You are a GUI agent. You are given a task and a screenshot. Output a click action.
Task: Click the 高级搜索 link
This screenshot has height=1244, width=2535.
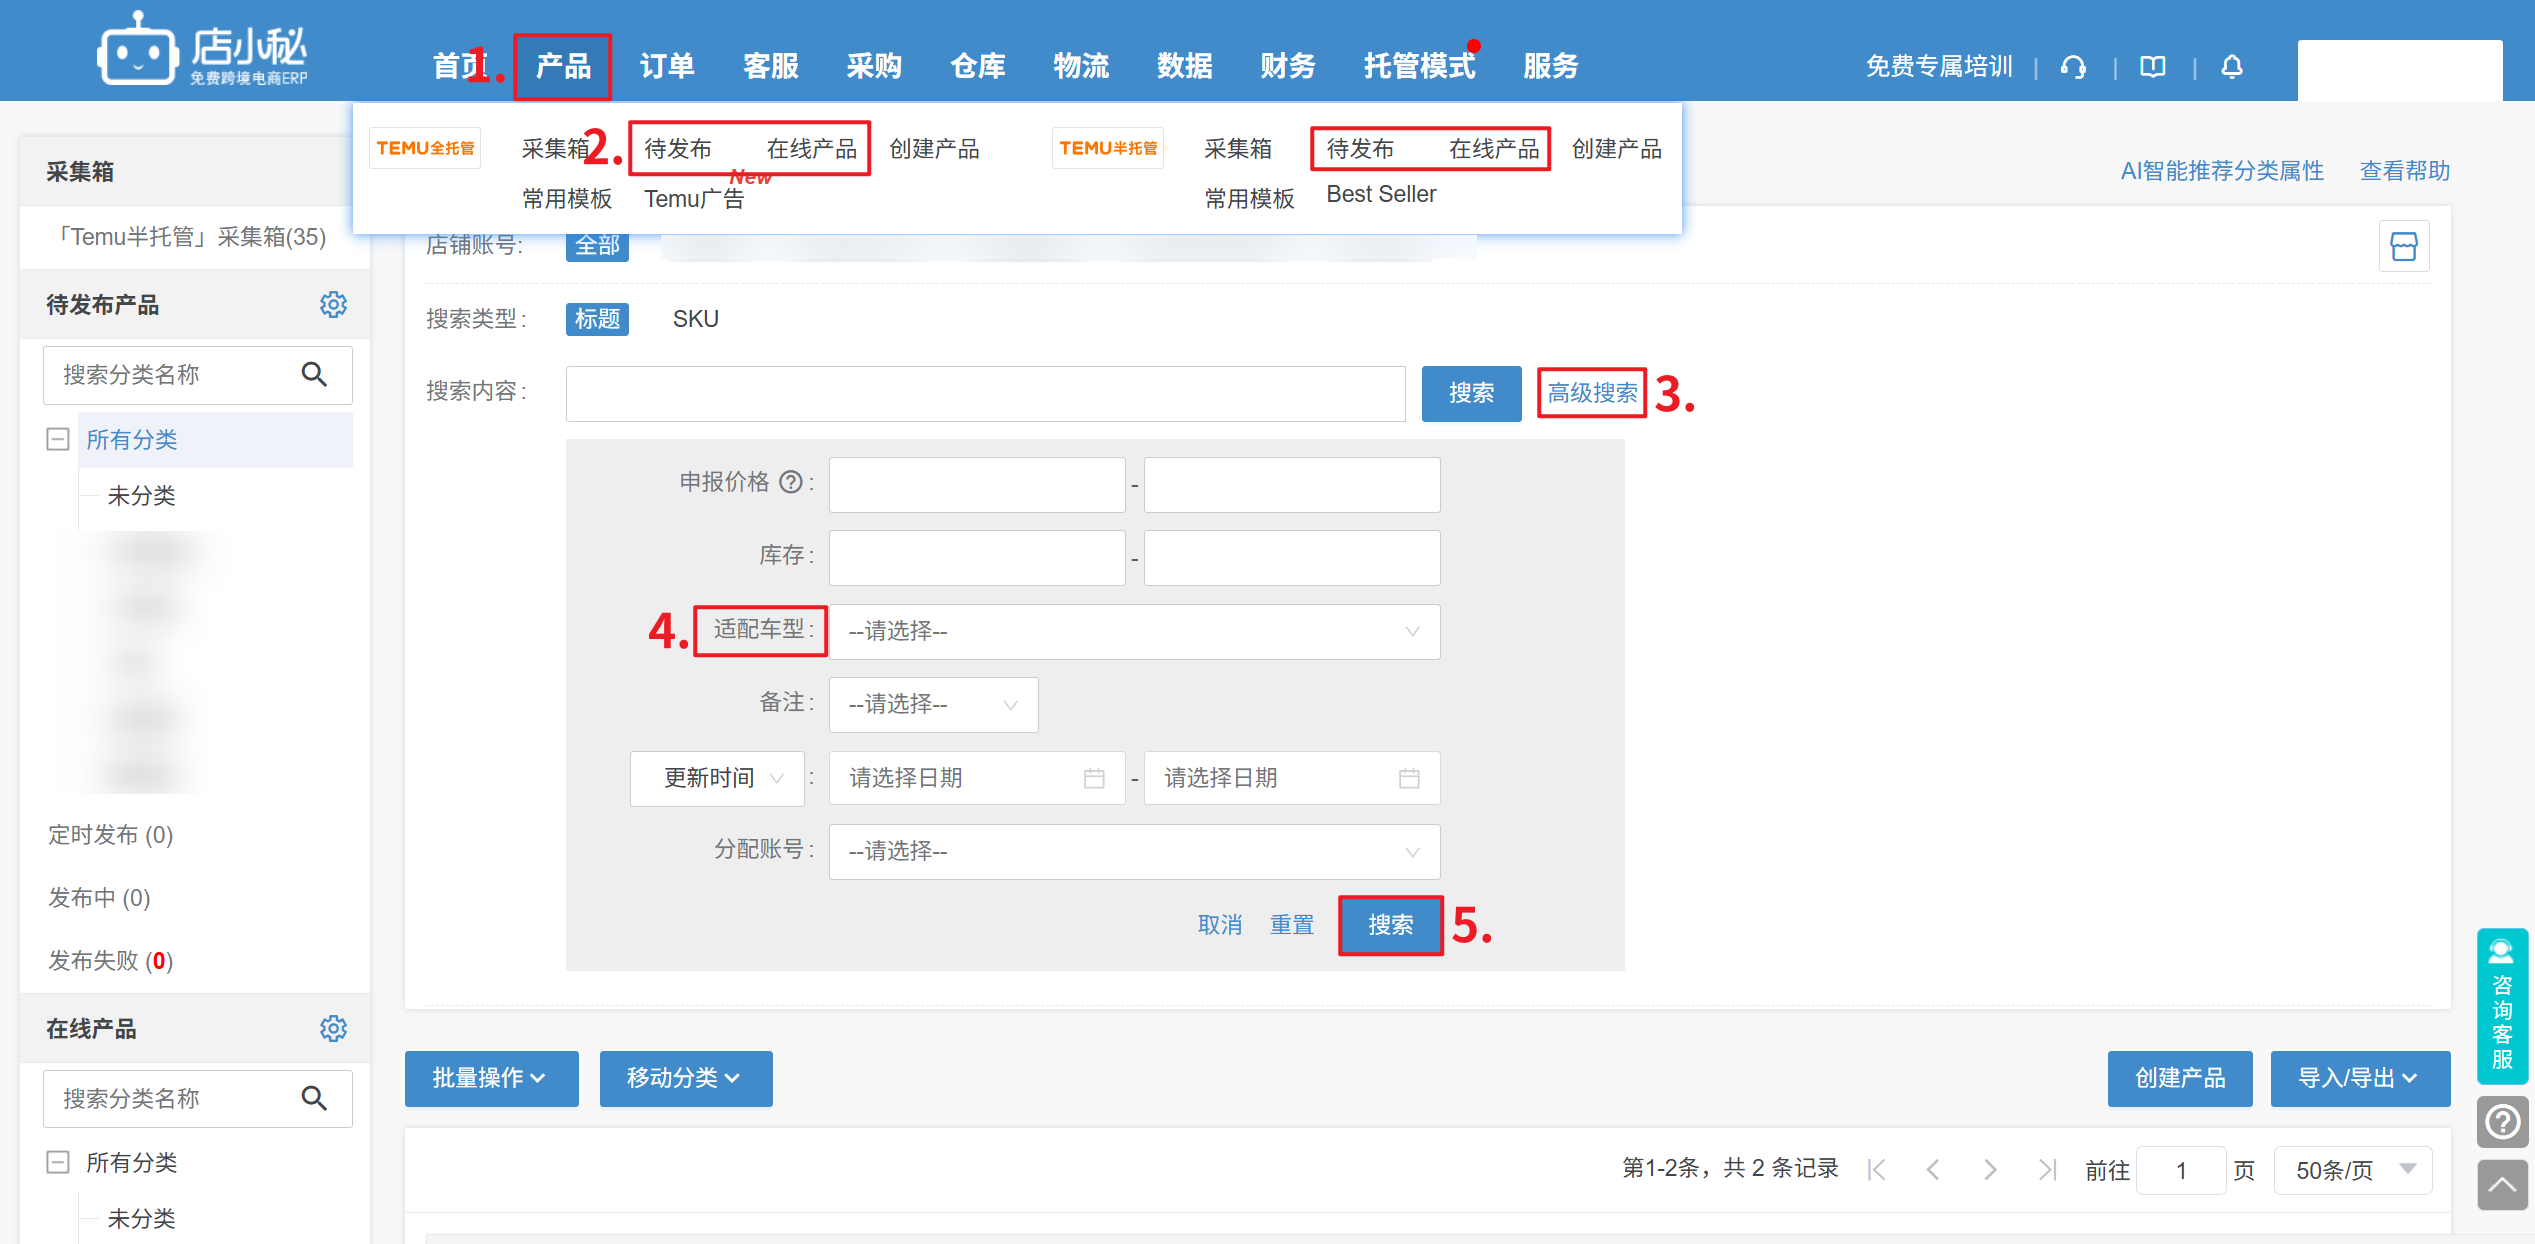coord(1592,393)
